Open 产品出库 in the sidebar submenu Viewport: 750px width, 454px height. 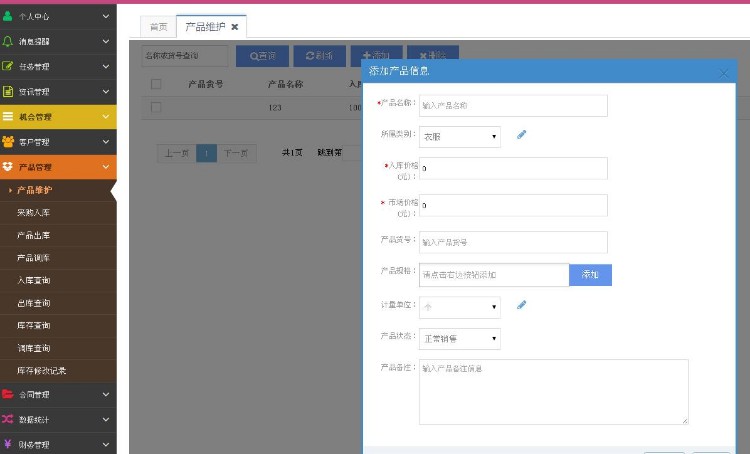point(33,235)
